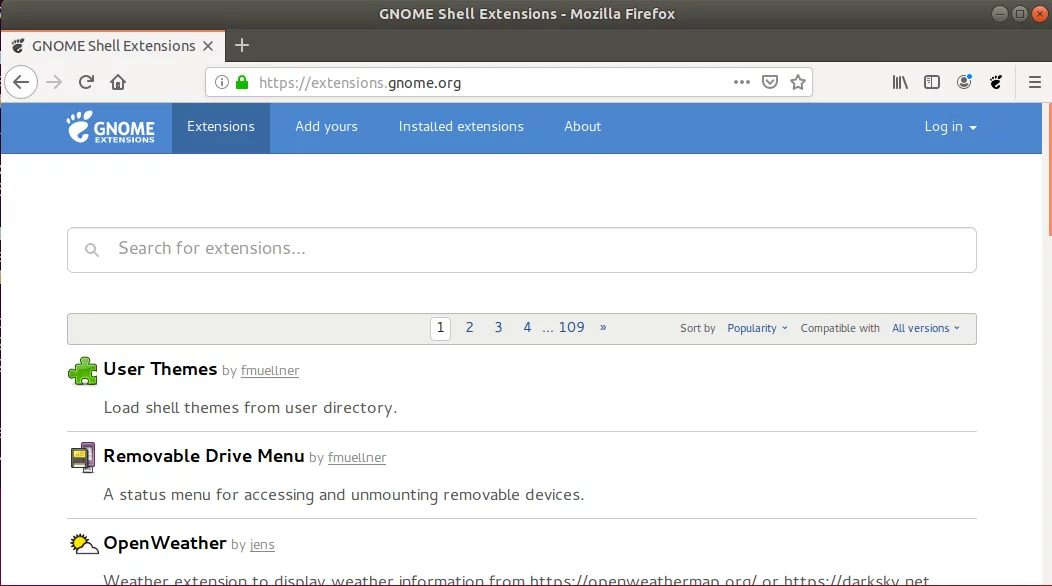Bookmark this page with the star
The image size is (1052, 586).
coord(798,82)
